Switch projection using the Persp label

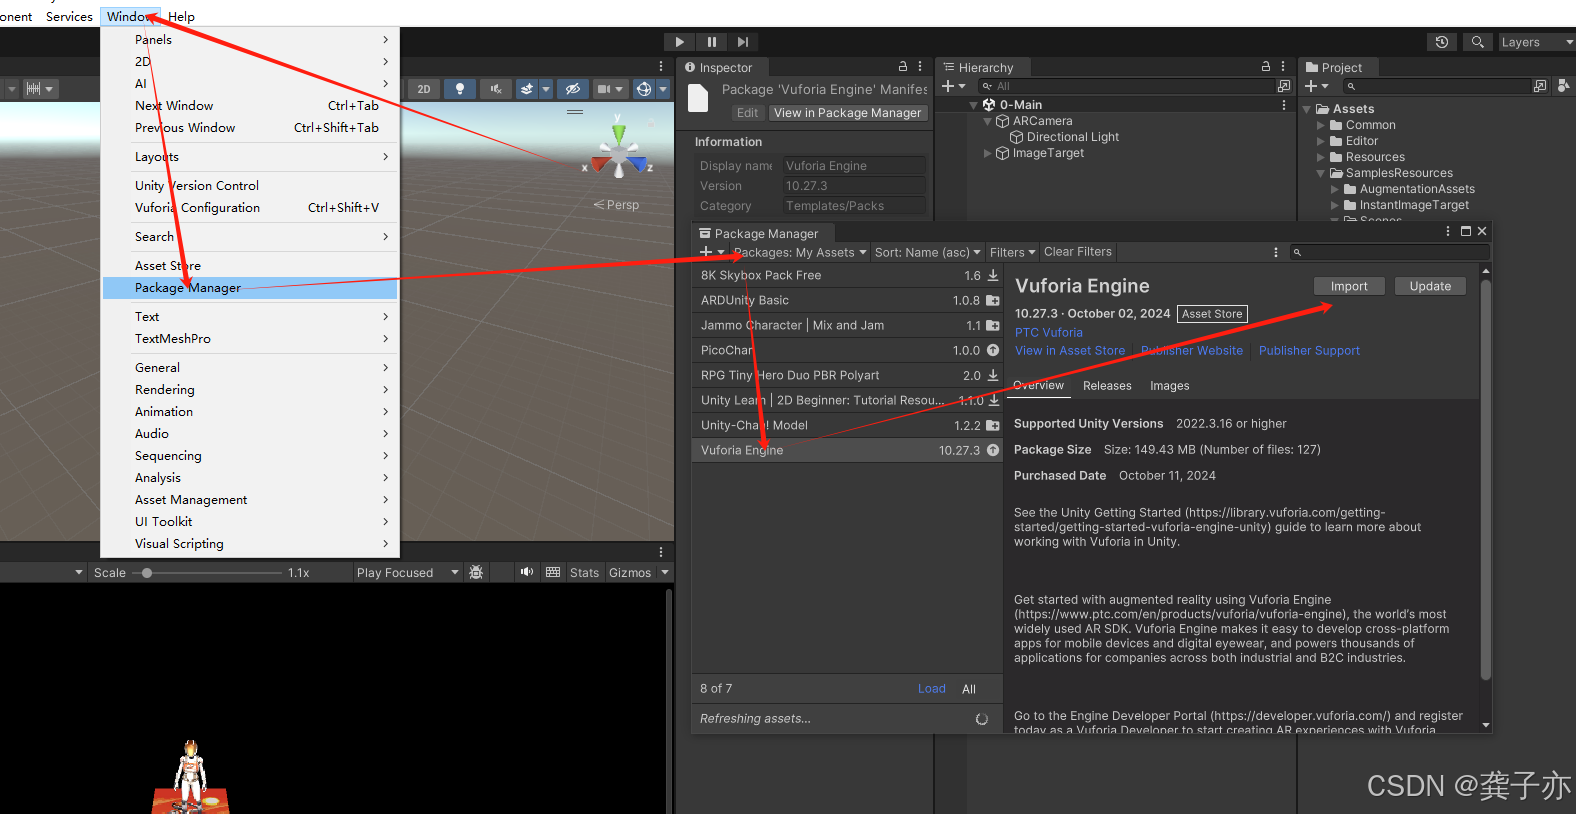(x=617, y=205)
